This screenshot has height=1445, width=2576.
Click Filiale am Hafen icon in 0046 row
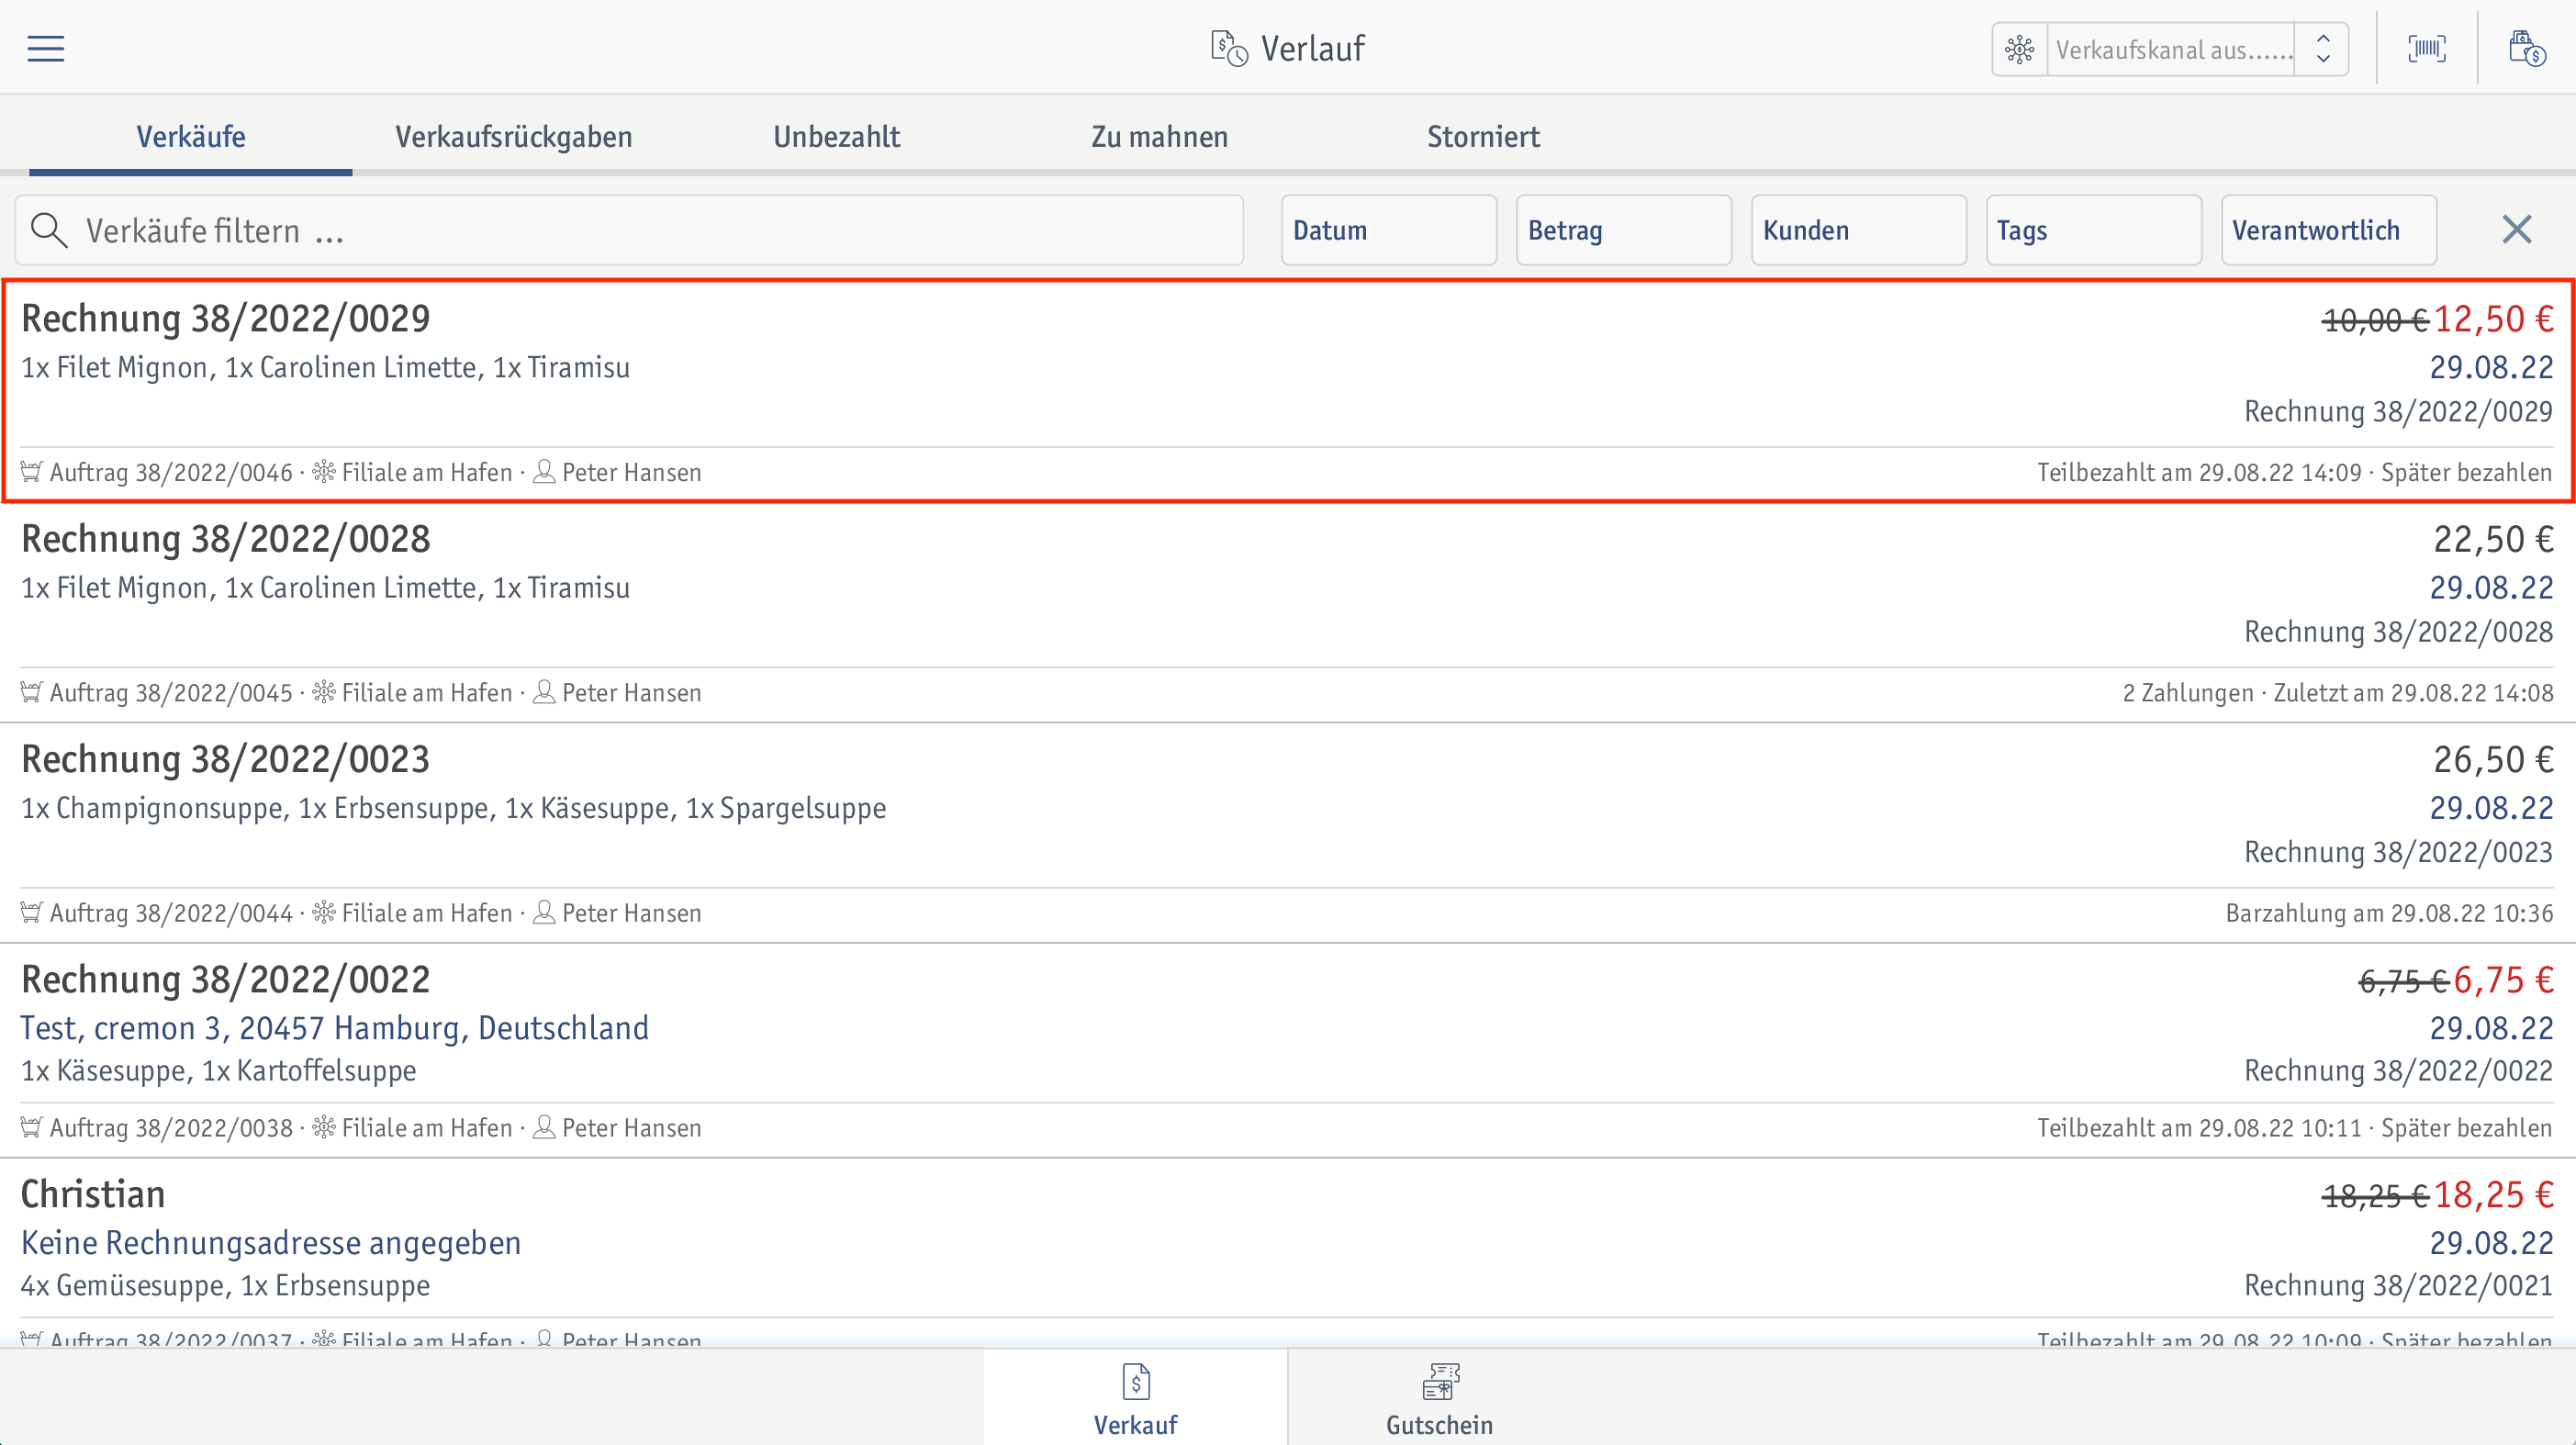324,471
